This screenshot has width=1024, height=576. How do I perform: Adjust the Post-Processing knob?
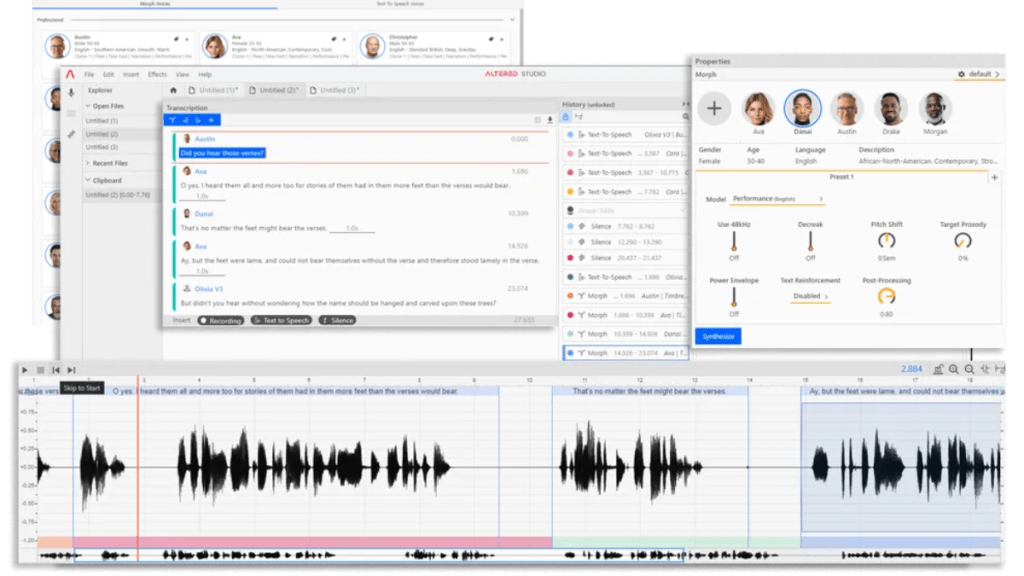(886, 296)
